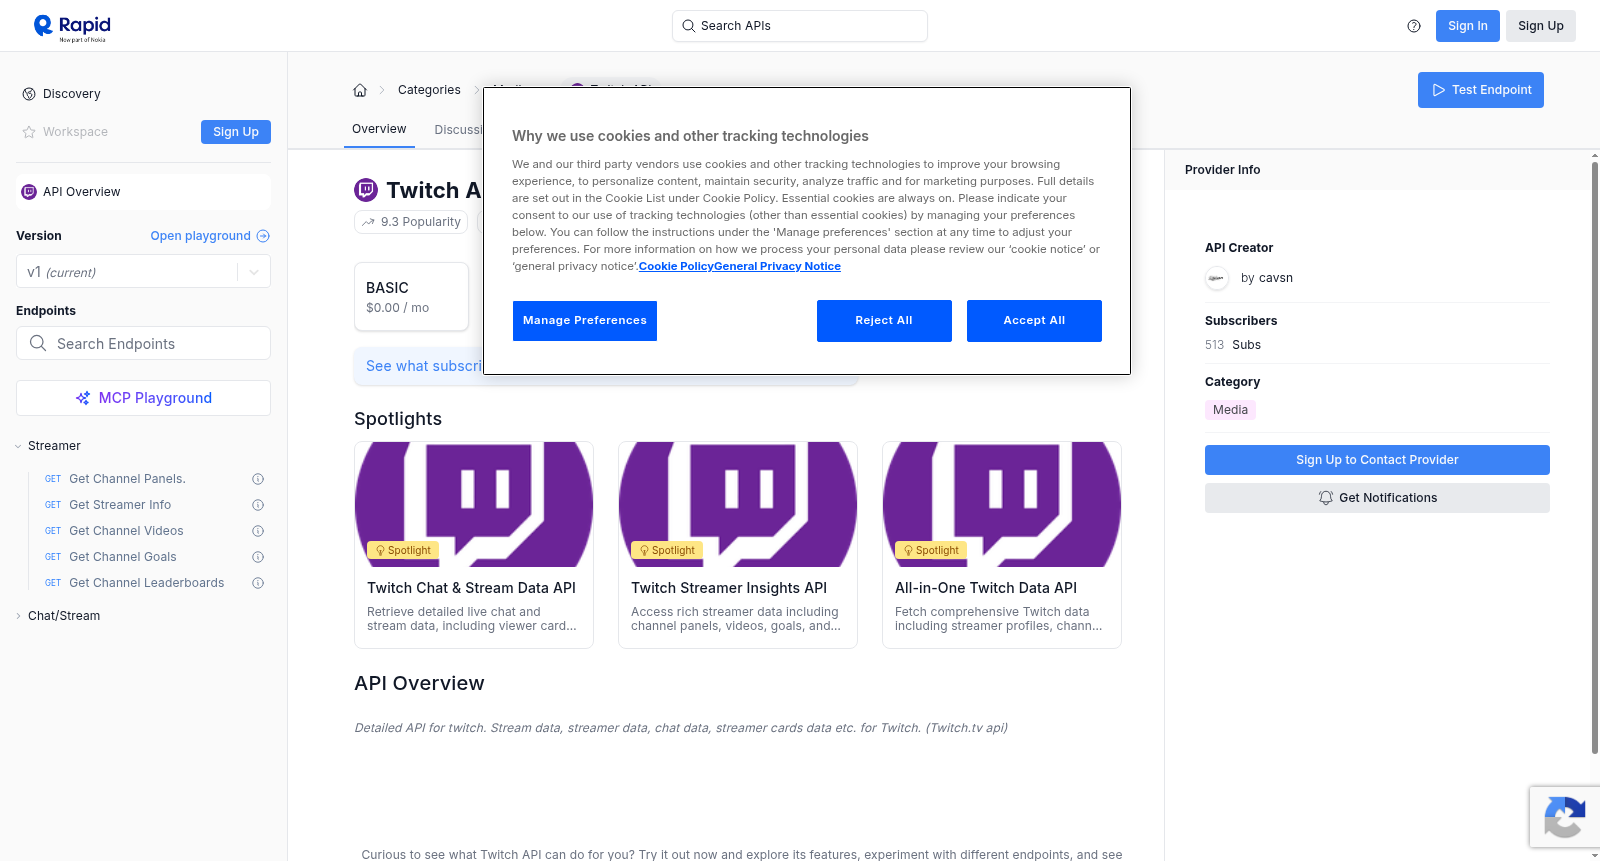This screenshot has width=1600, height=861.
Task: Click the sidebar Workspace Sign Up button
Action: [236, 132]
